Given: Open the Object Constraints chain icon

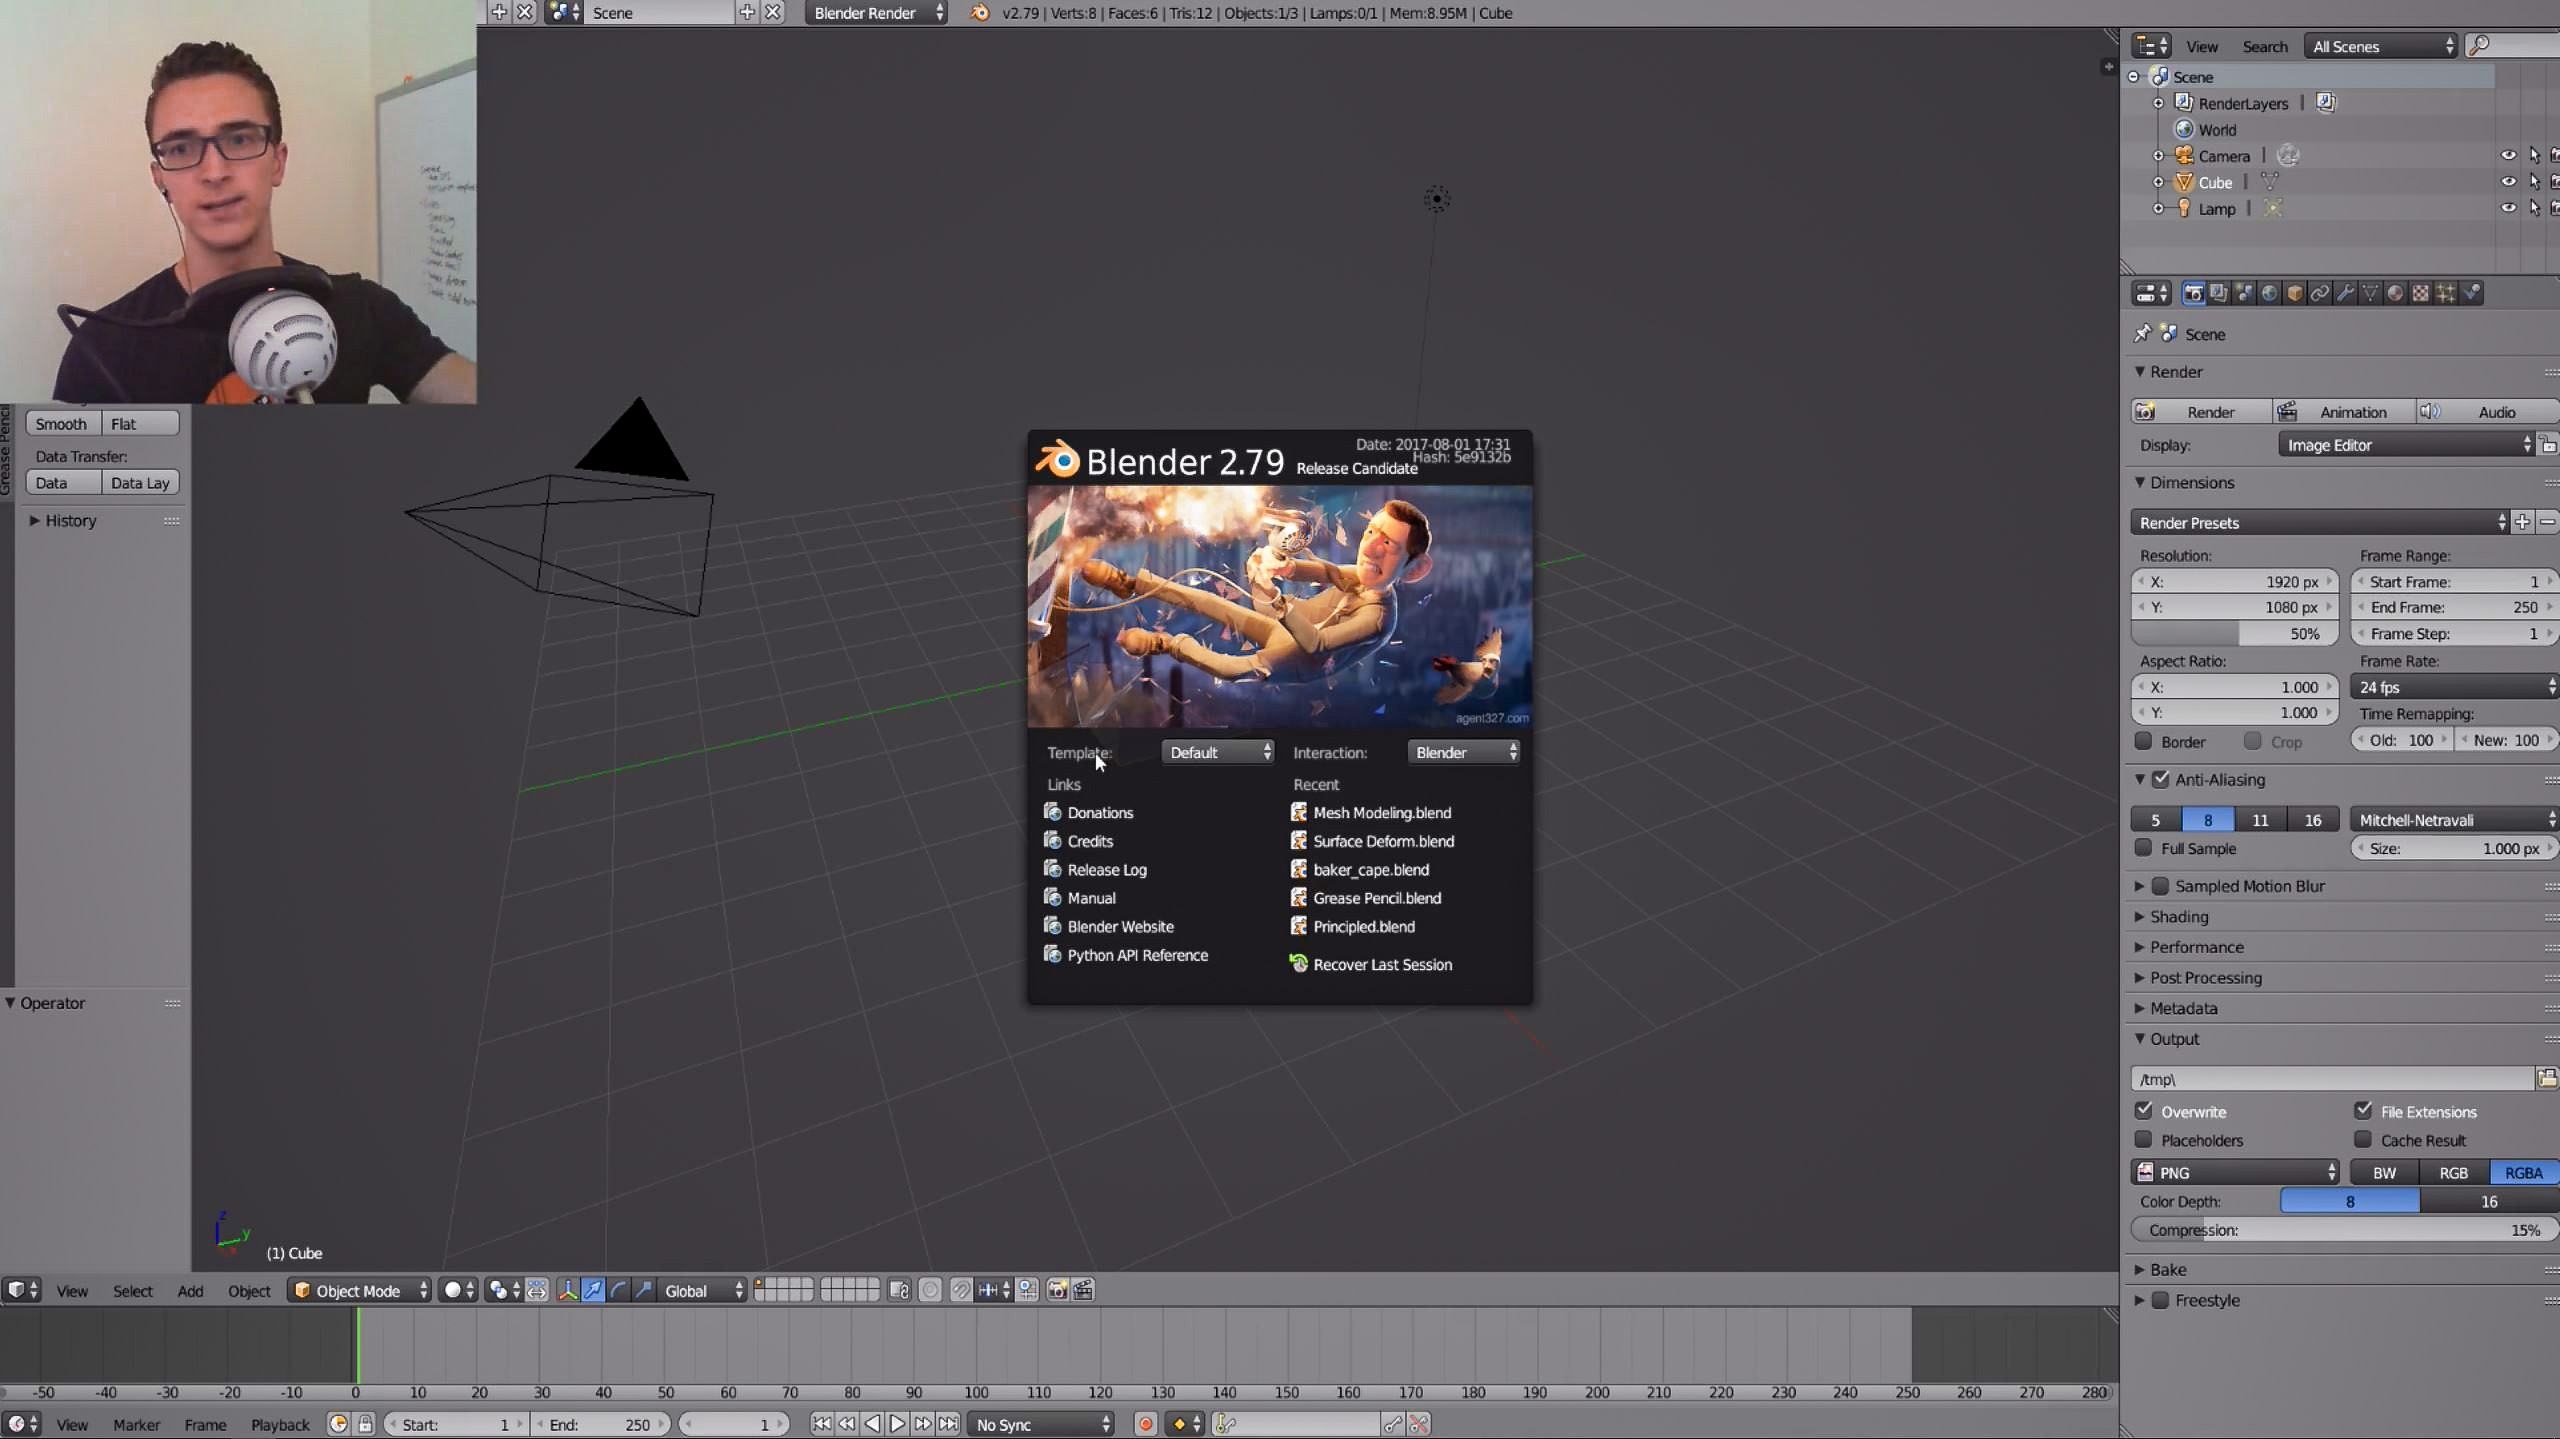Looking at the screenshot, I should pyautogui.click(x=2319, y=293).
